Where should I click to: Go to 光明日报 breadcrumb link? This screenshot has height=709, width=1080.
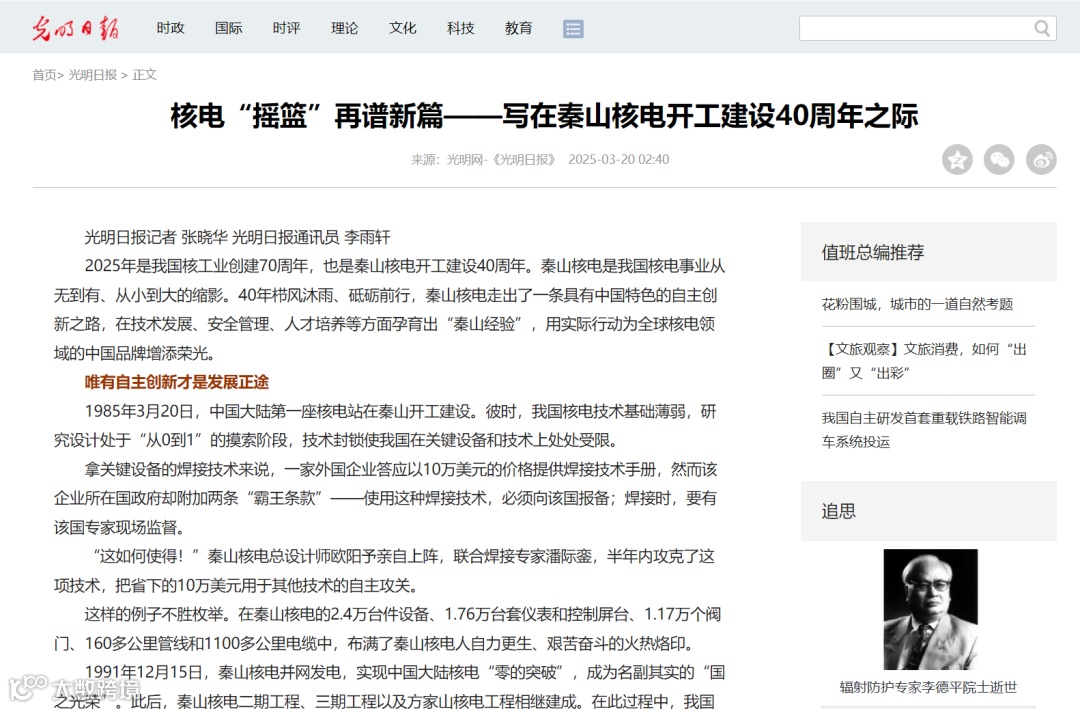coord(92,75)
